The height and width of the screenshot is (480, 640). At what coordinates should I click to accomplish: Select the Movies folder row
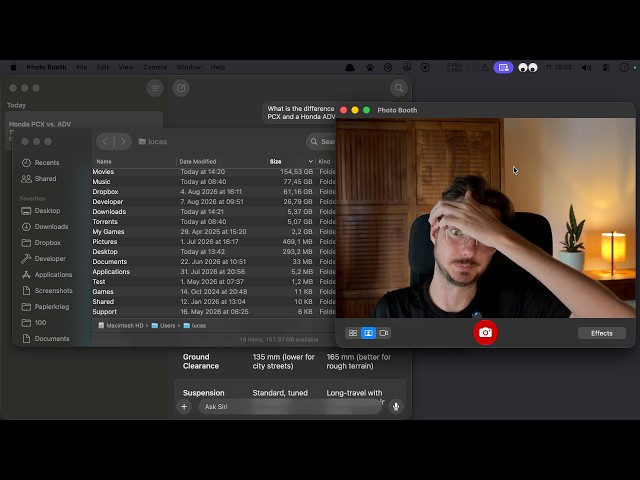(x=214, y=172)
